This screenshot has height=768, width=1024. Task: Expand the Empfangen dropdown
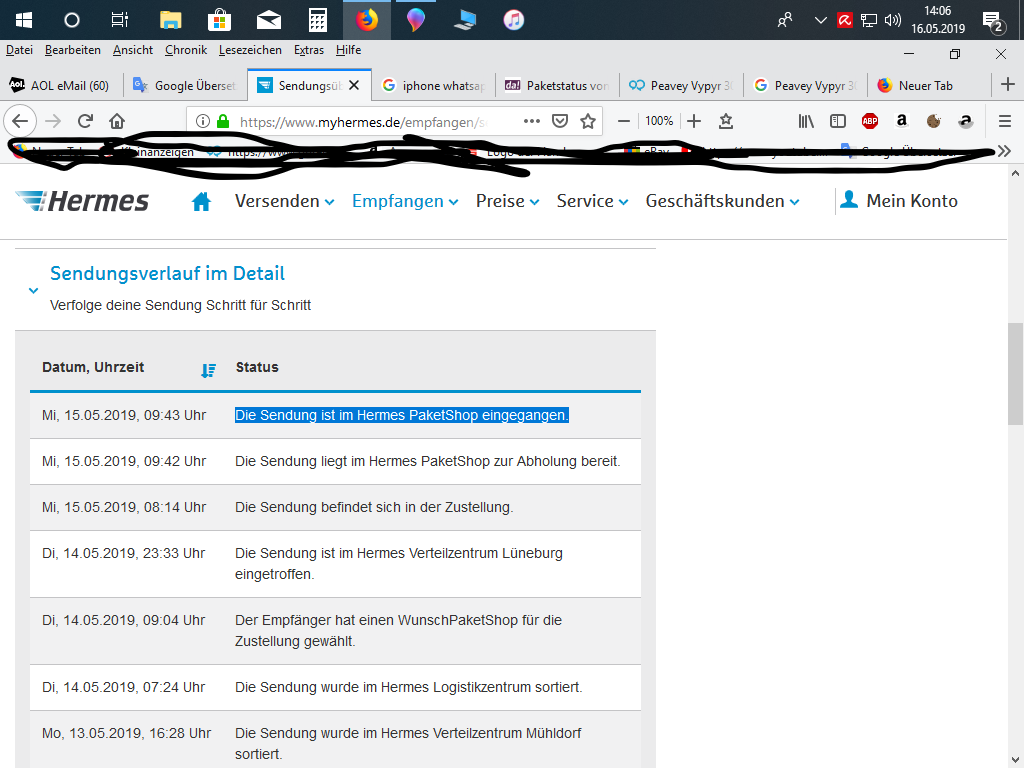405,201
